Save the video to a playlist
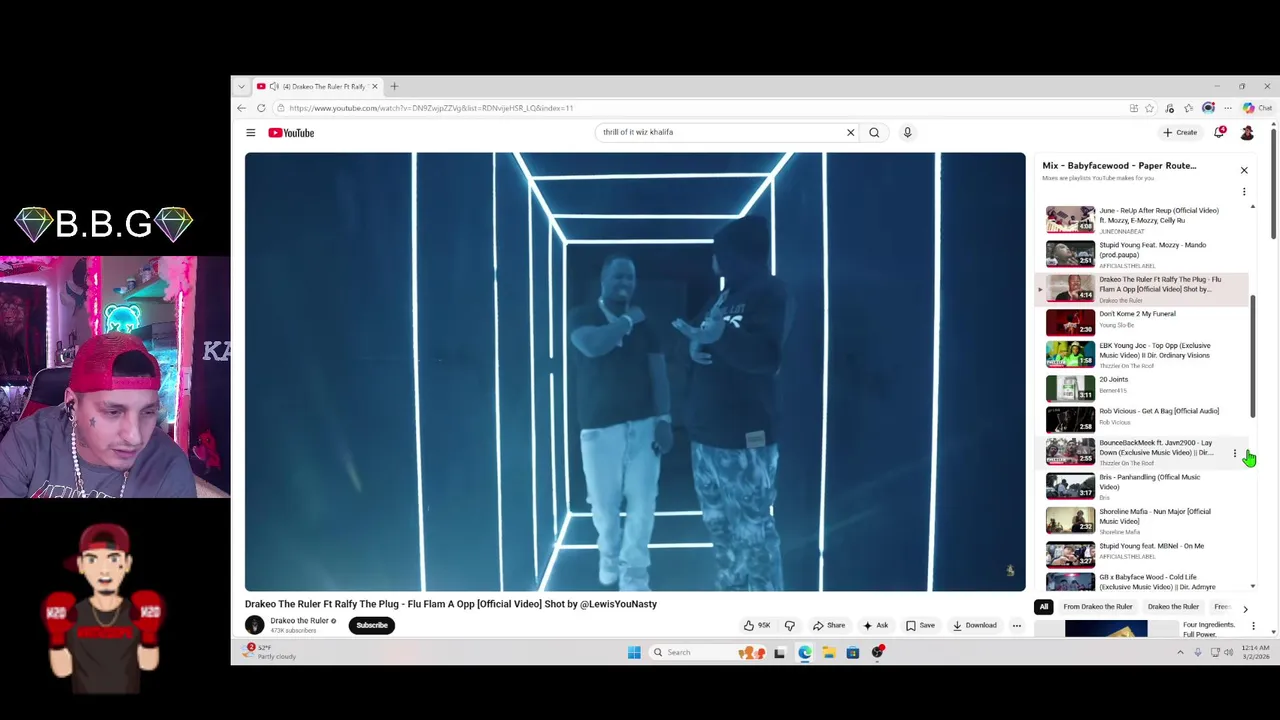 [920, 625]
